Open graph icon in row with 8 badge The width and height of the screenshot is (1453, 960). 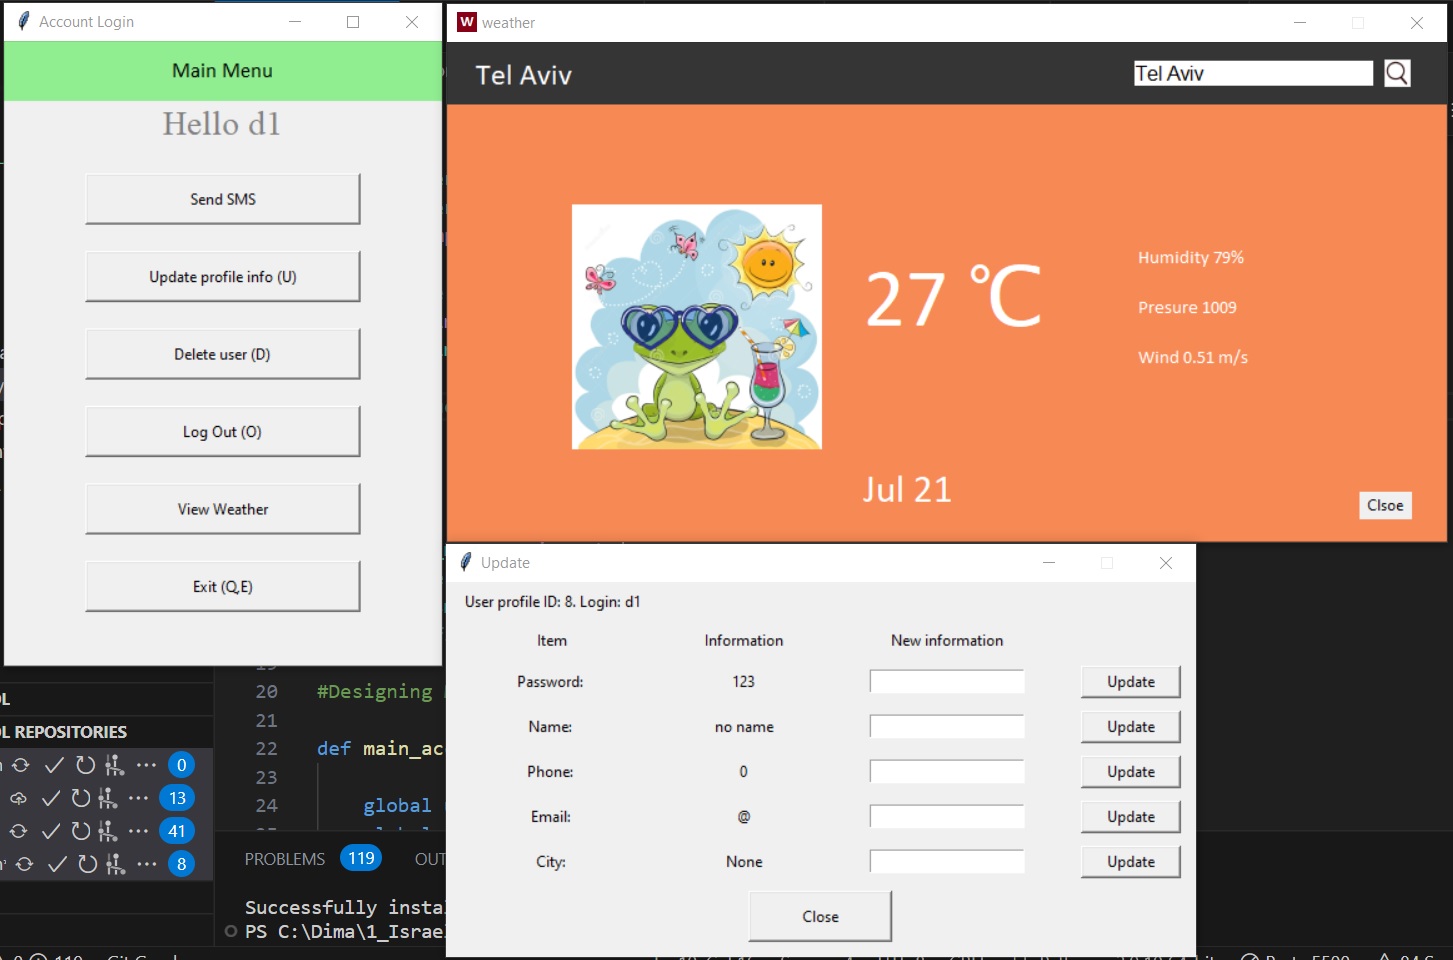coord(116,864)
